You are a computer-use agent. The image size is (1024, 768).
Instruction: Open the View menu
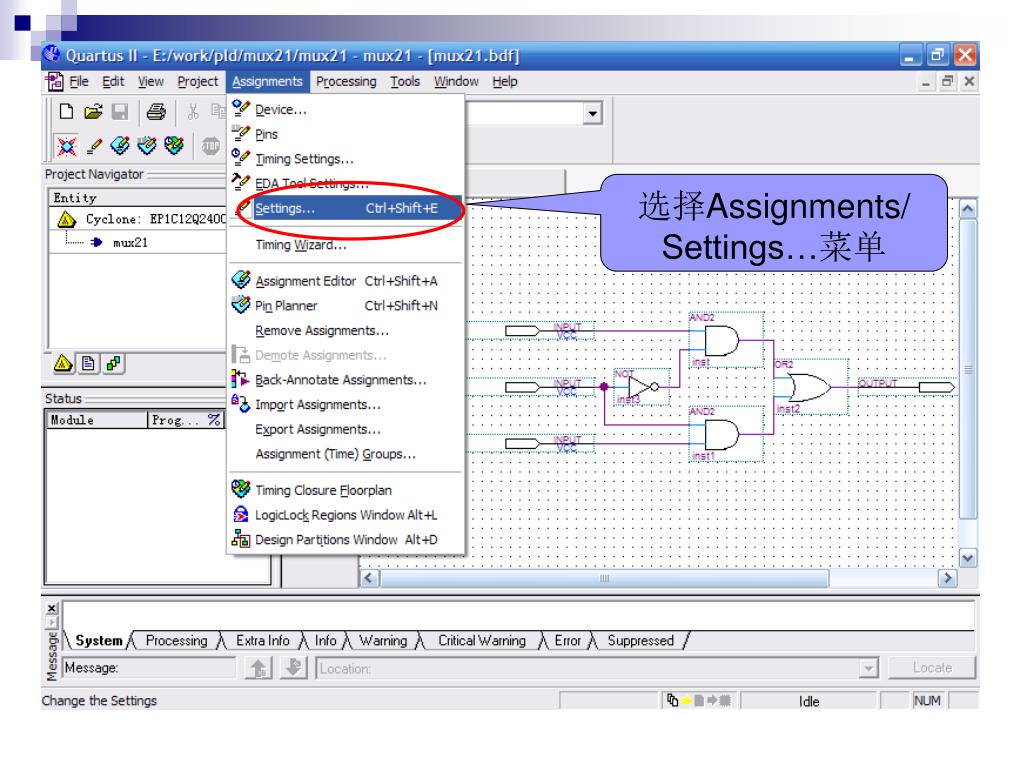click(x=151, y=82)
